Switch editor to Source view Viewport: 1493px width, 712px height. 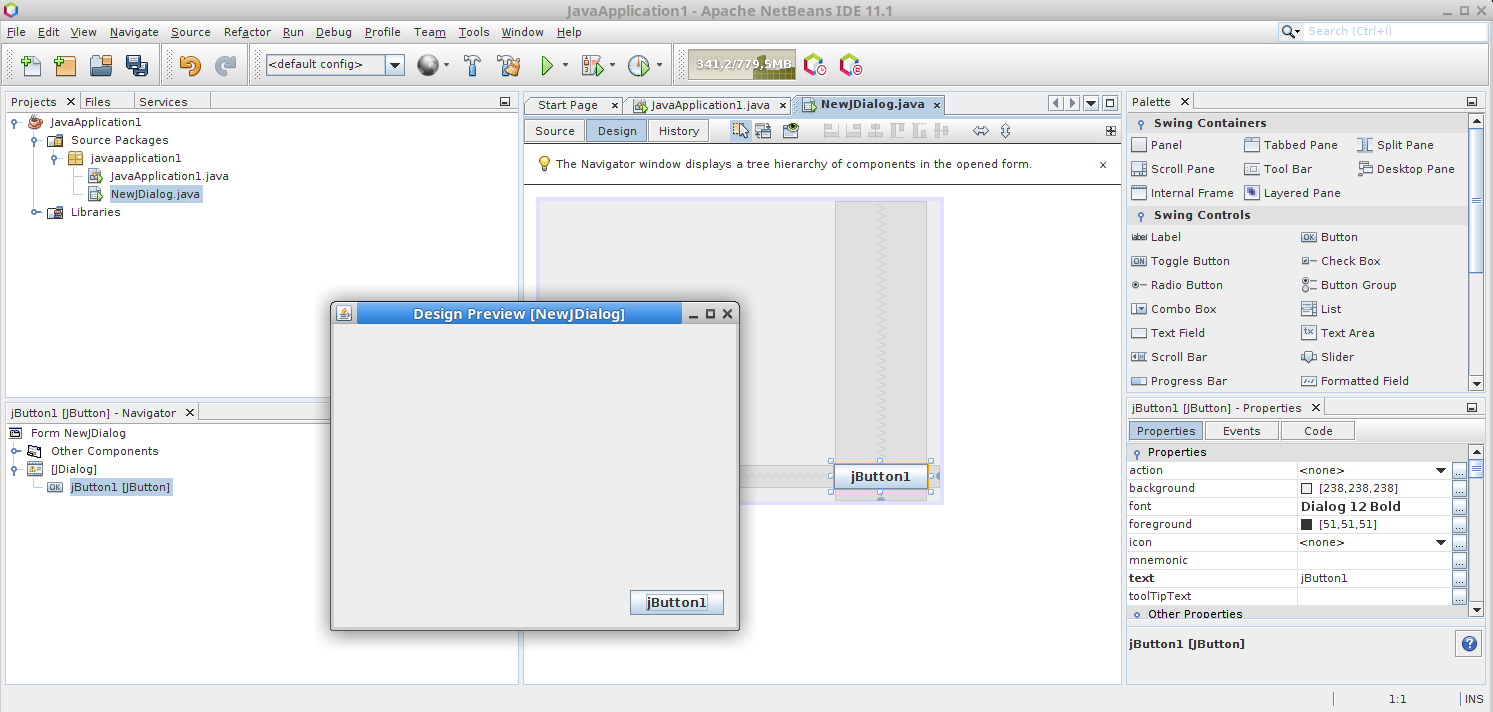pos(555,131)
